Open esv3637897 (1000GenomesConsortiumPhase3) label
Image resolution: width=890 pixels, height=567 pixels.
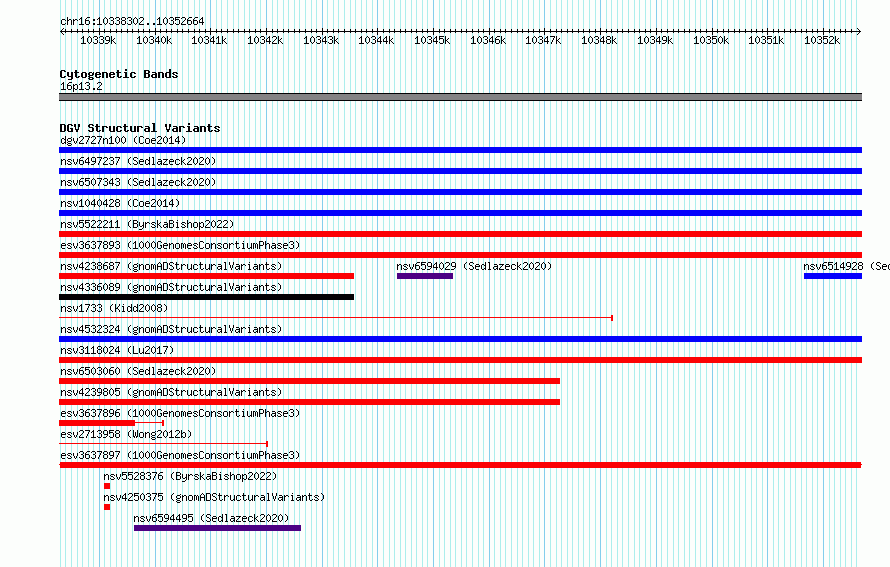pos(180,455)
